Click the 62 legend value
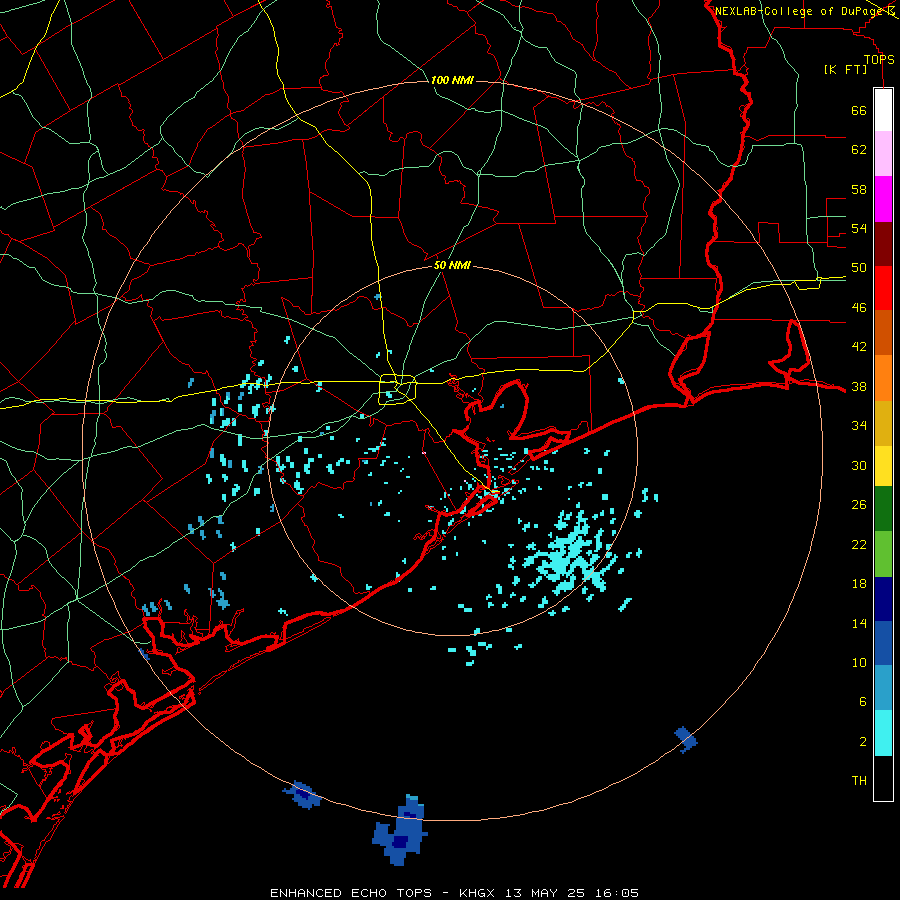This screenshot has width=900, height=900. click(859, 150)
